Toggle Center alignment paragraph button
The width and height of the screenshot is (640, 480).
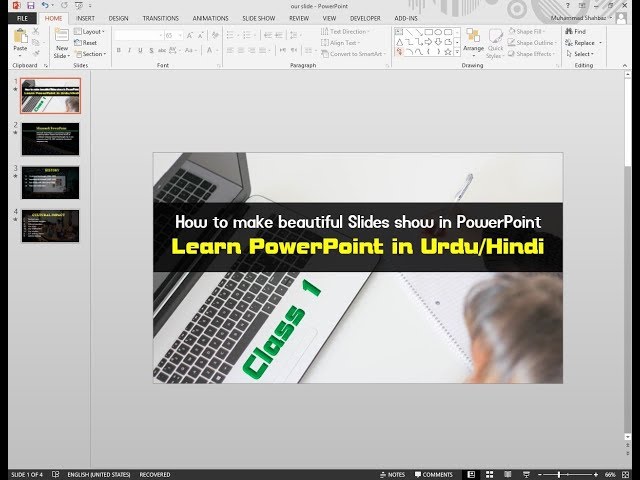pos(241,50)
